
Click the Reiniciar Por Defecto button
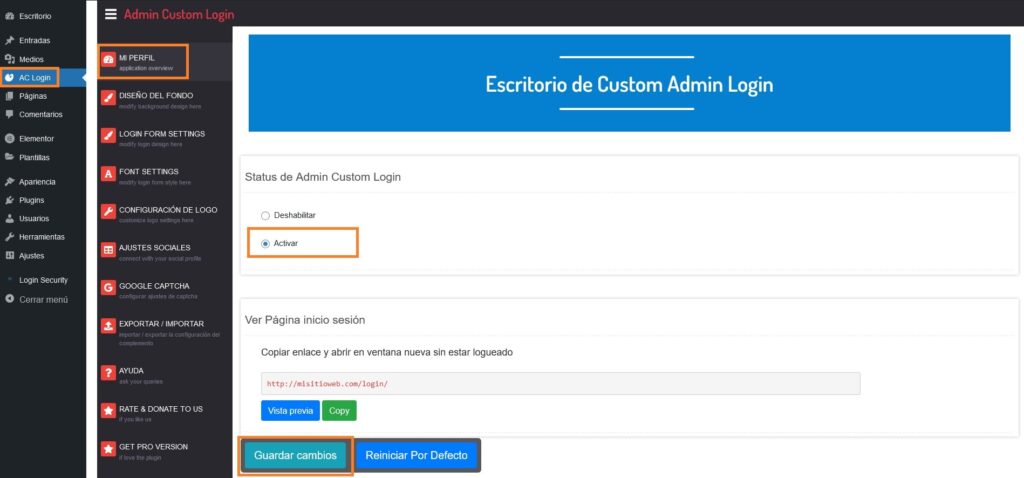(417, 455)
